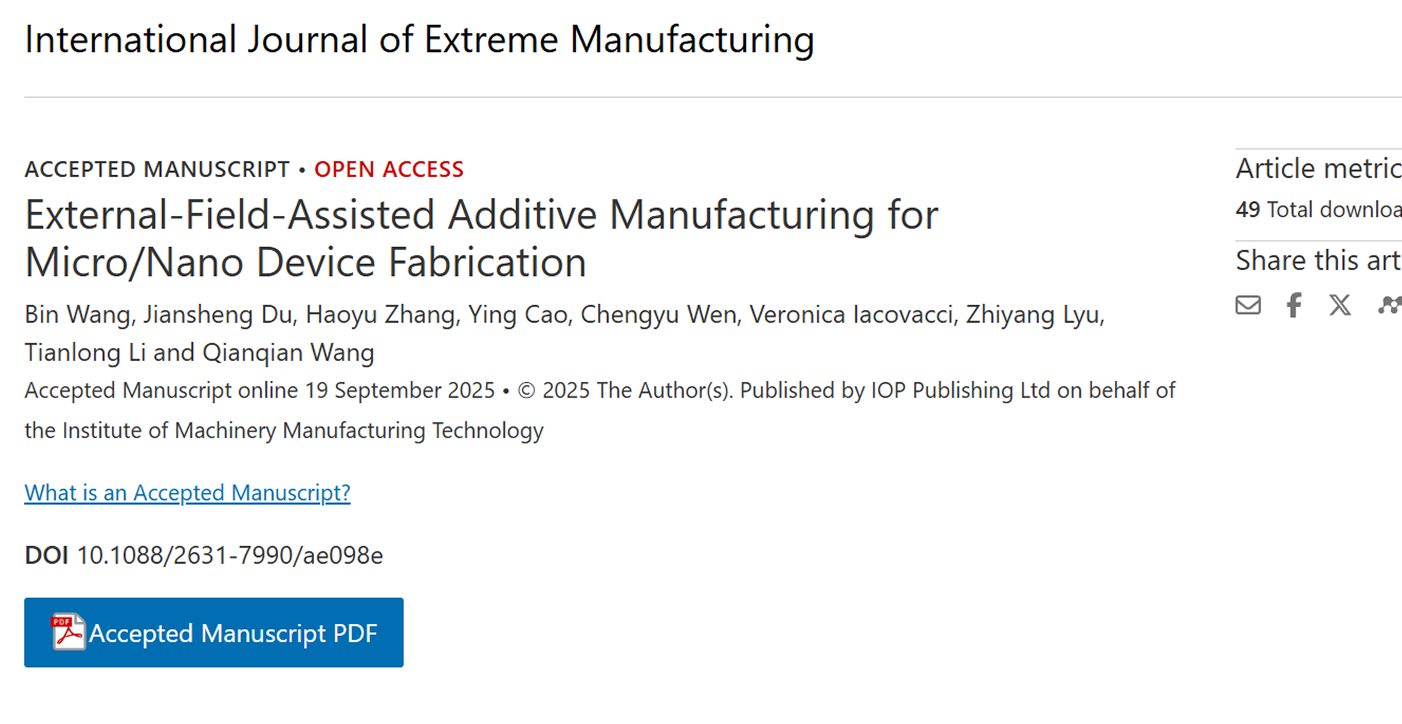The width and height of the screenshot is (1402, 724).
Task: Download the Accepted Manuscript PDF
Action: [x=232, y=633]
